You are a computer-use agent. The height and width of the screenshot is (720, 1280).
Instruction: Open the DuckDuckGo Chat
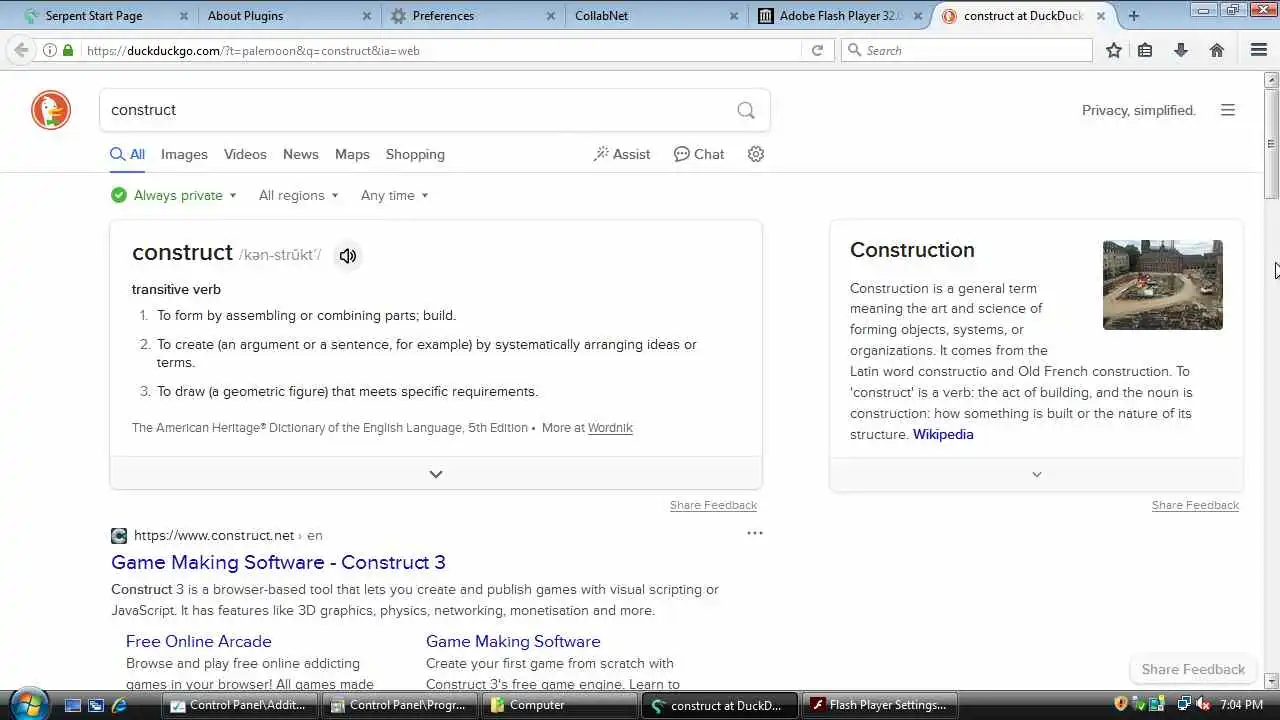[x=699, y=154]
